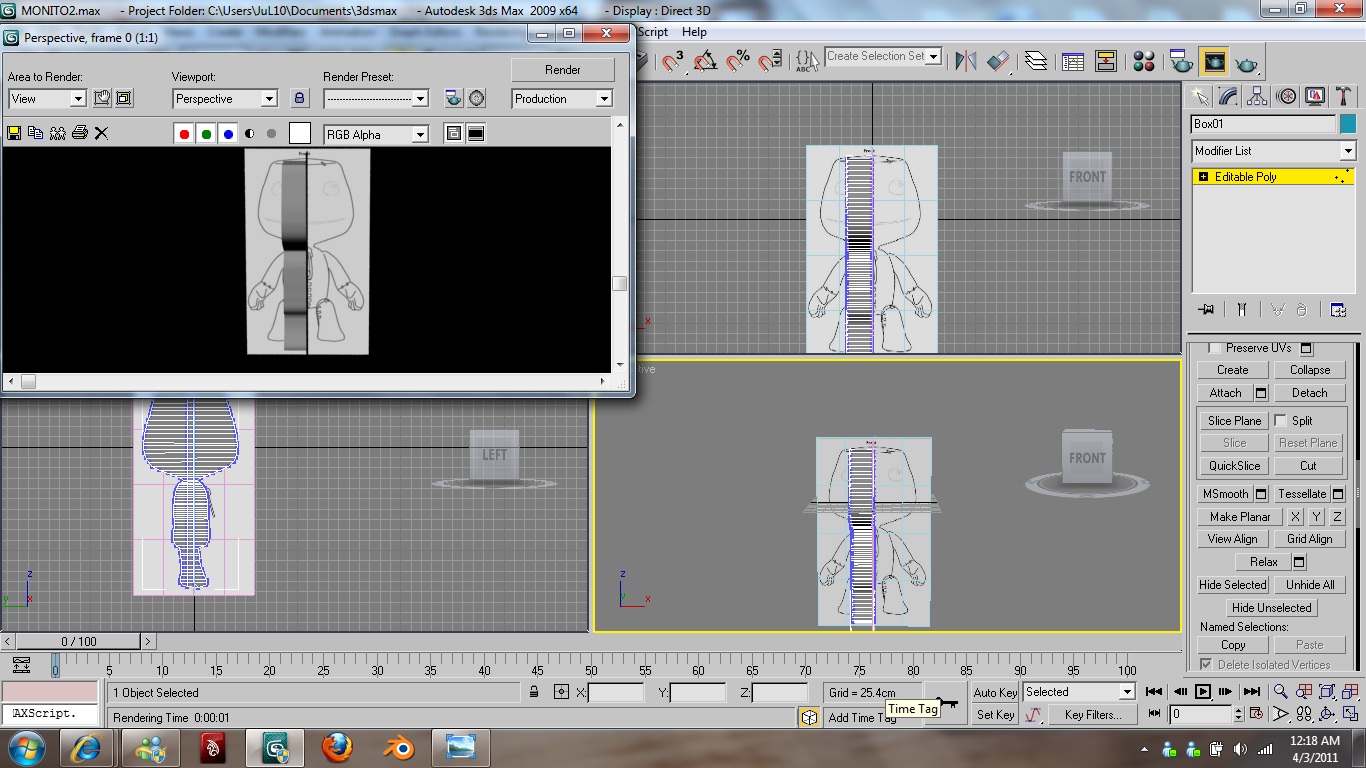Open Firefox from the taskbar

click(x=337, y=748)
